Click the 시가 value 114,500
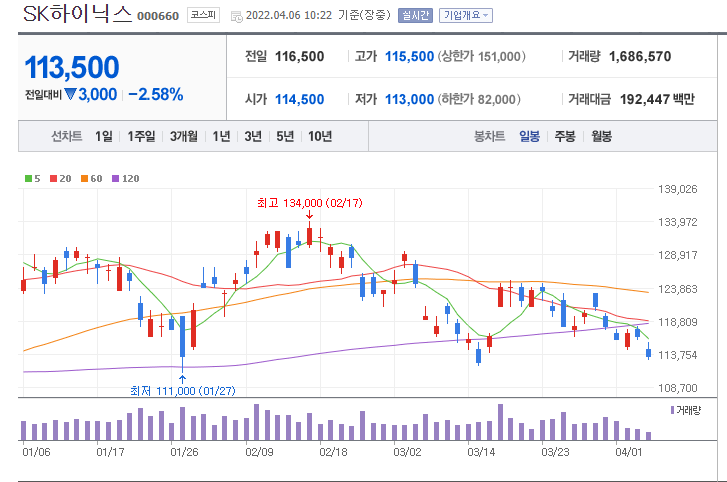The height and width of the screenshot is (482, 727). click(300, 99)
